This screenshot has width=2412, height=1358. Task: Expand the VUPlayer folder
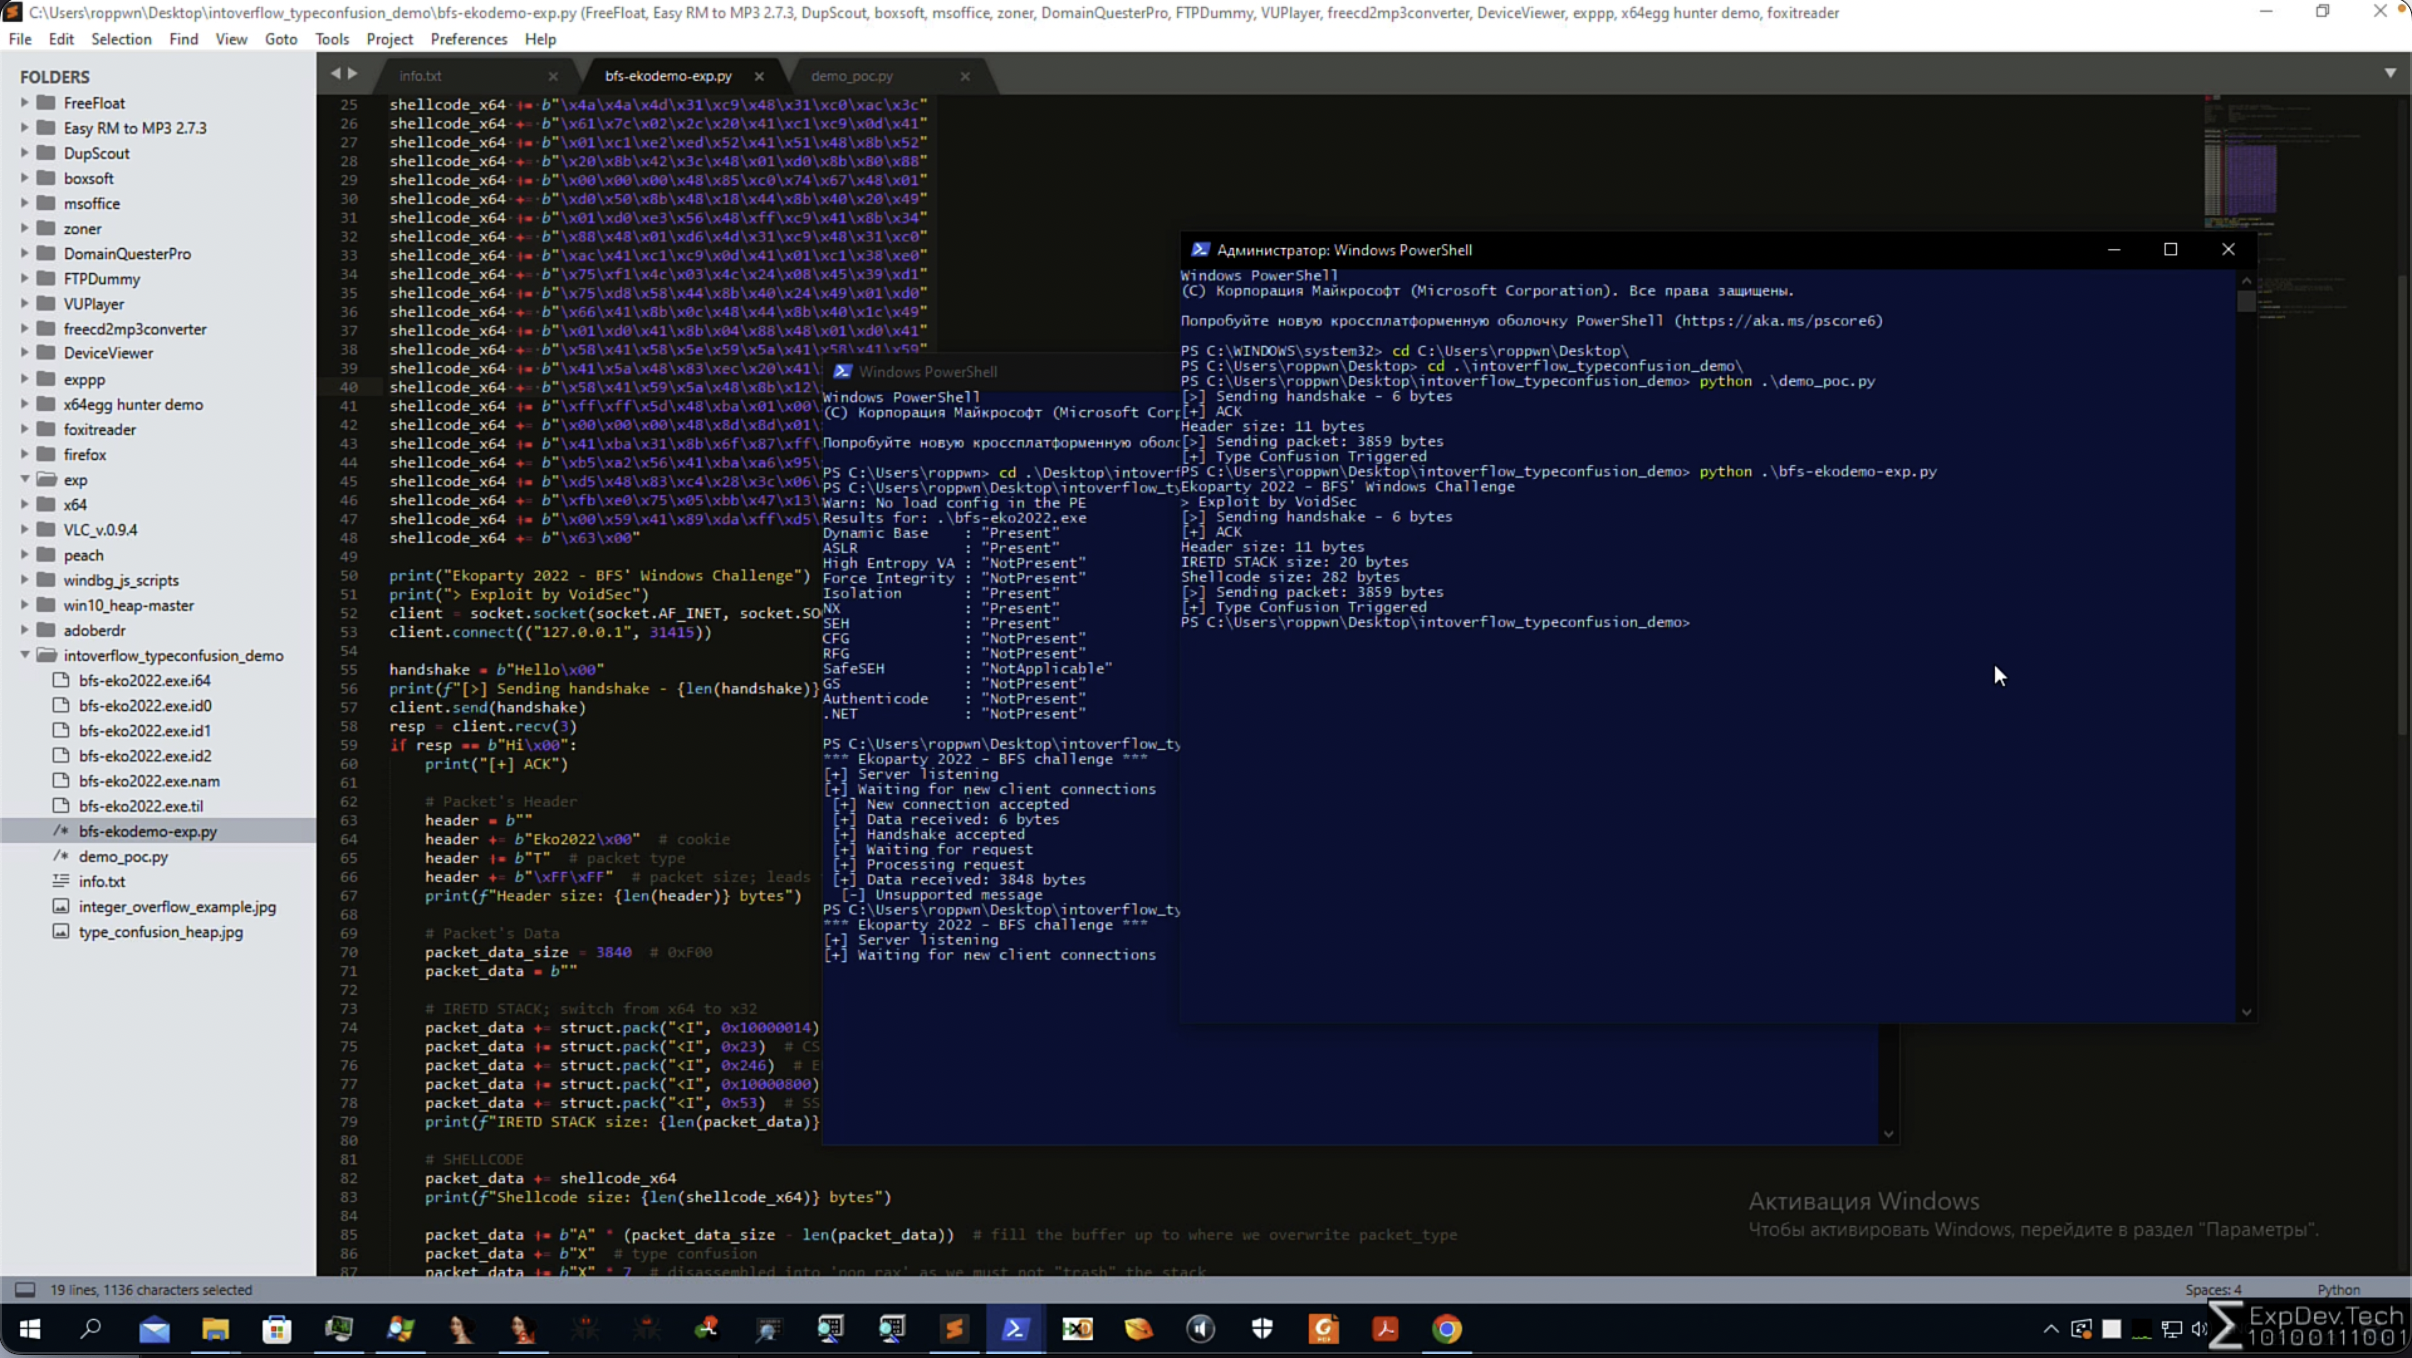coord(25,303)
